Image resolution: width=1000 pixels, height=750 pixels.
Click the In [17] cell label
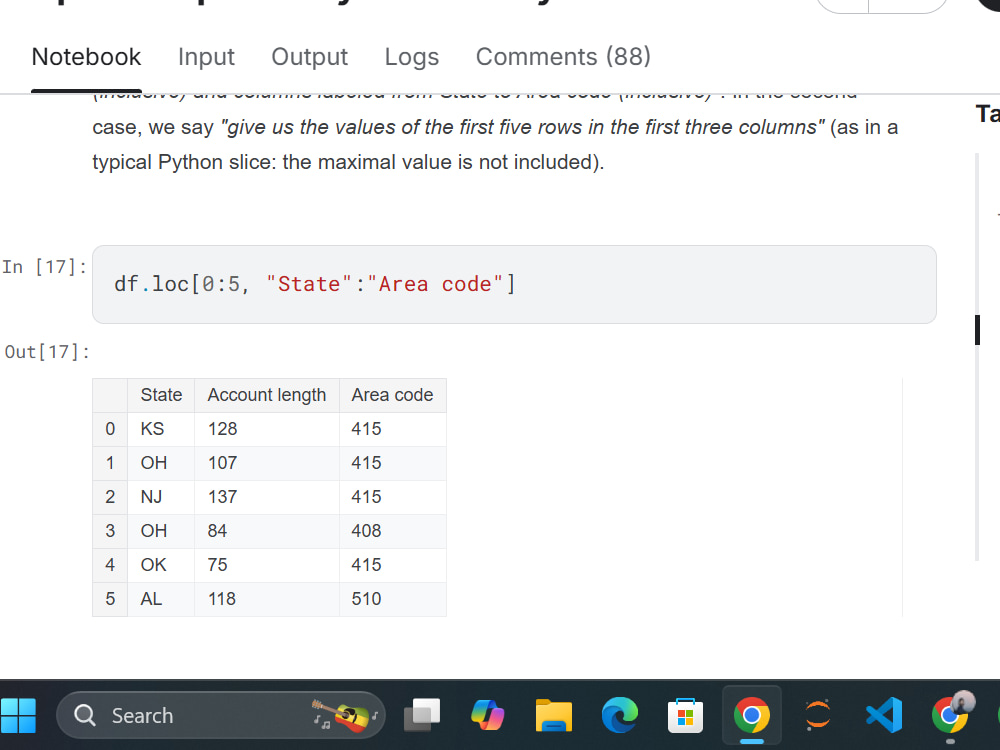tap(44, 267)
